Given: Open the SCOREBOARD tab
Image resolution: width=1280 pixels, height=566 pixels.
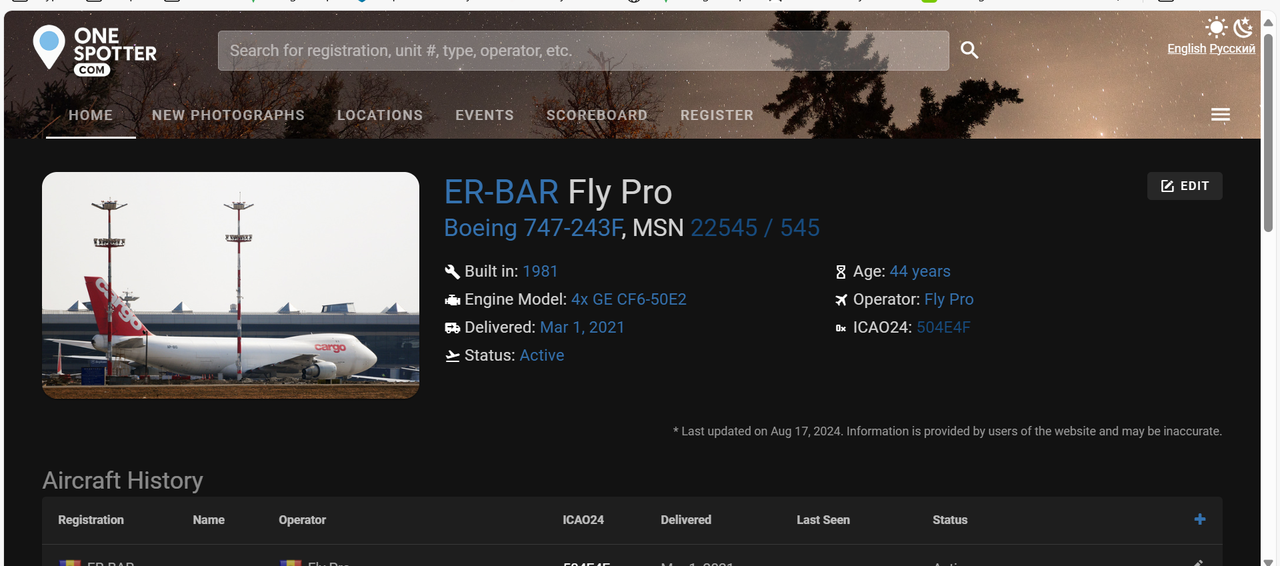Looking at the screenshot, I should (597, 115).
